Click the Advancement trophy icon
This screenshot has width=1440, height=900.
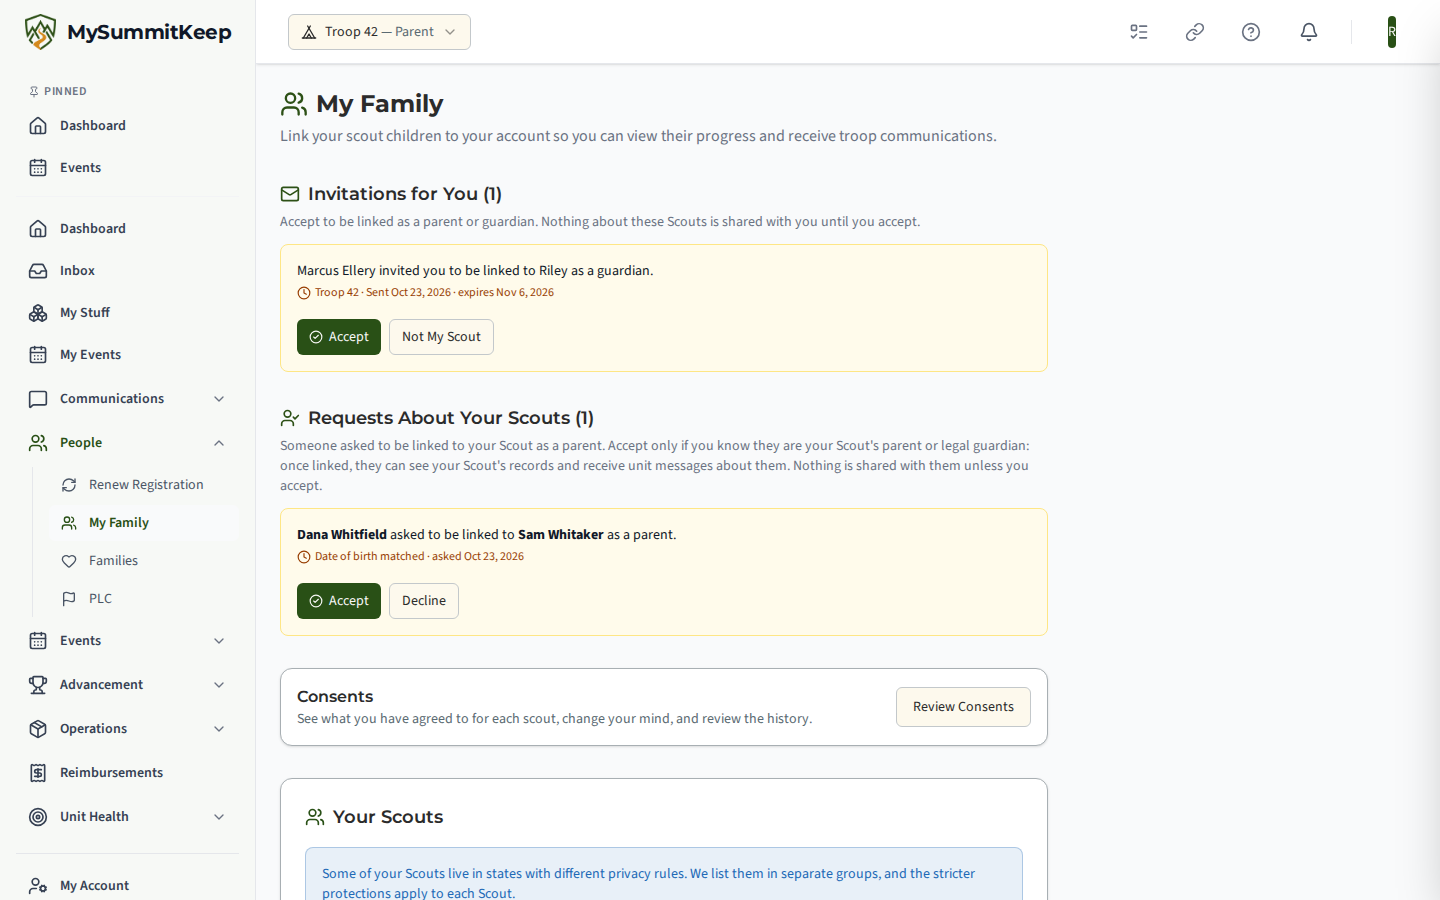point(38,685)
